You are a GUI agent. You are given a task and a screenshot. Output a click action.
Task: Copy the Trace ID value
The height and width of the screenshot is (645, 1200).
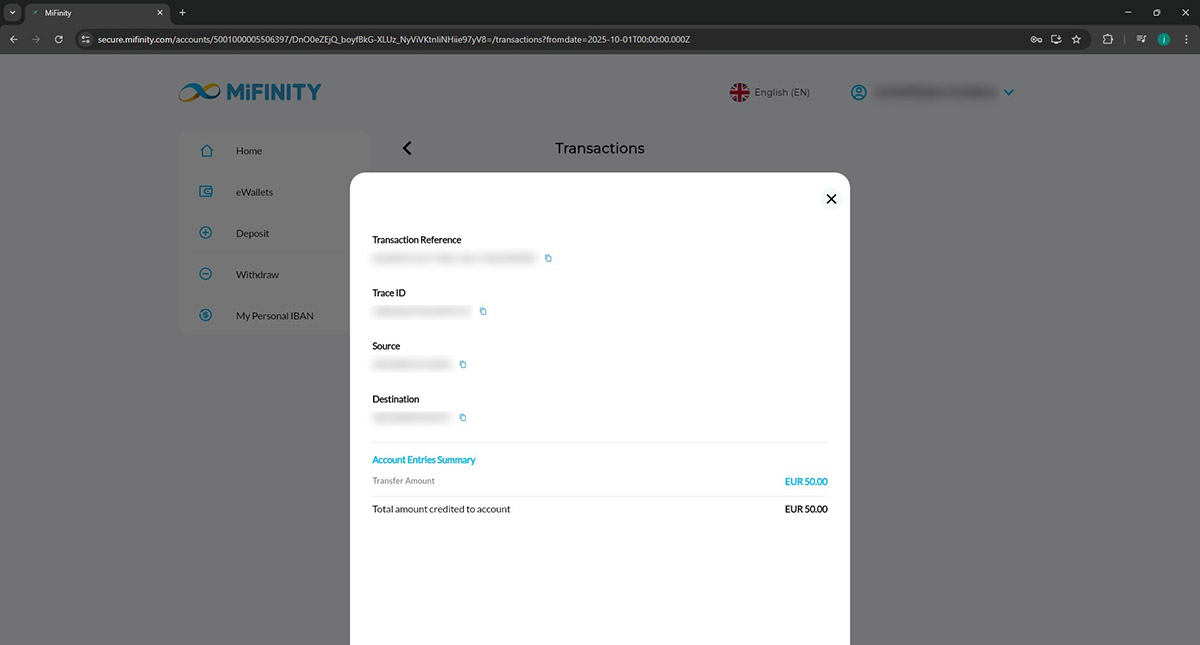(483, 311)
